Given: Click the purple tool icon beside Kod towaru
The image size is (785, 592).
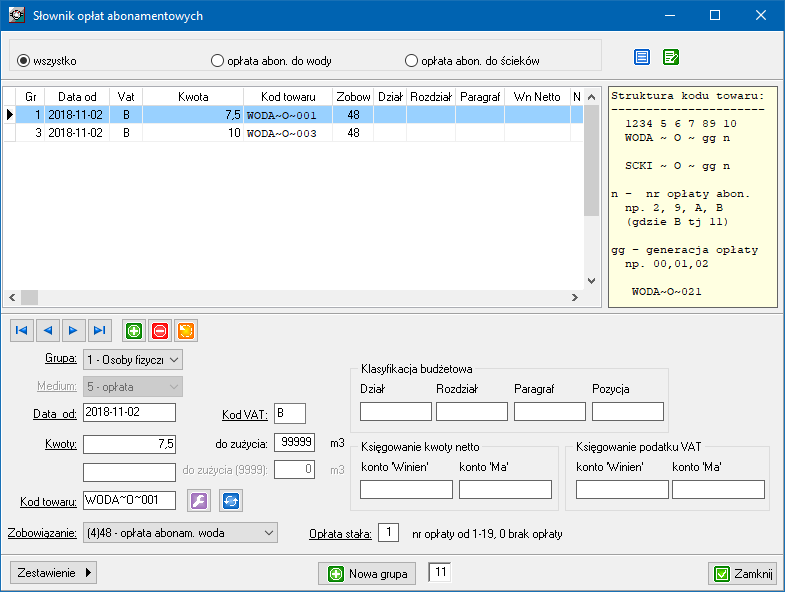Looking at the screenshot, I should tap(200, 500).
